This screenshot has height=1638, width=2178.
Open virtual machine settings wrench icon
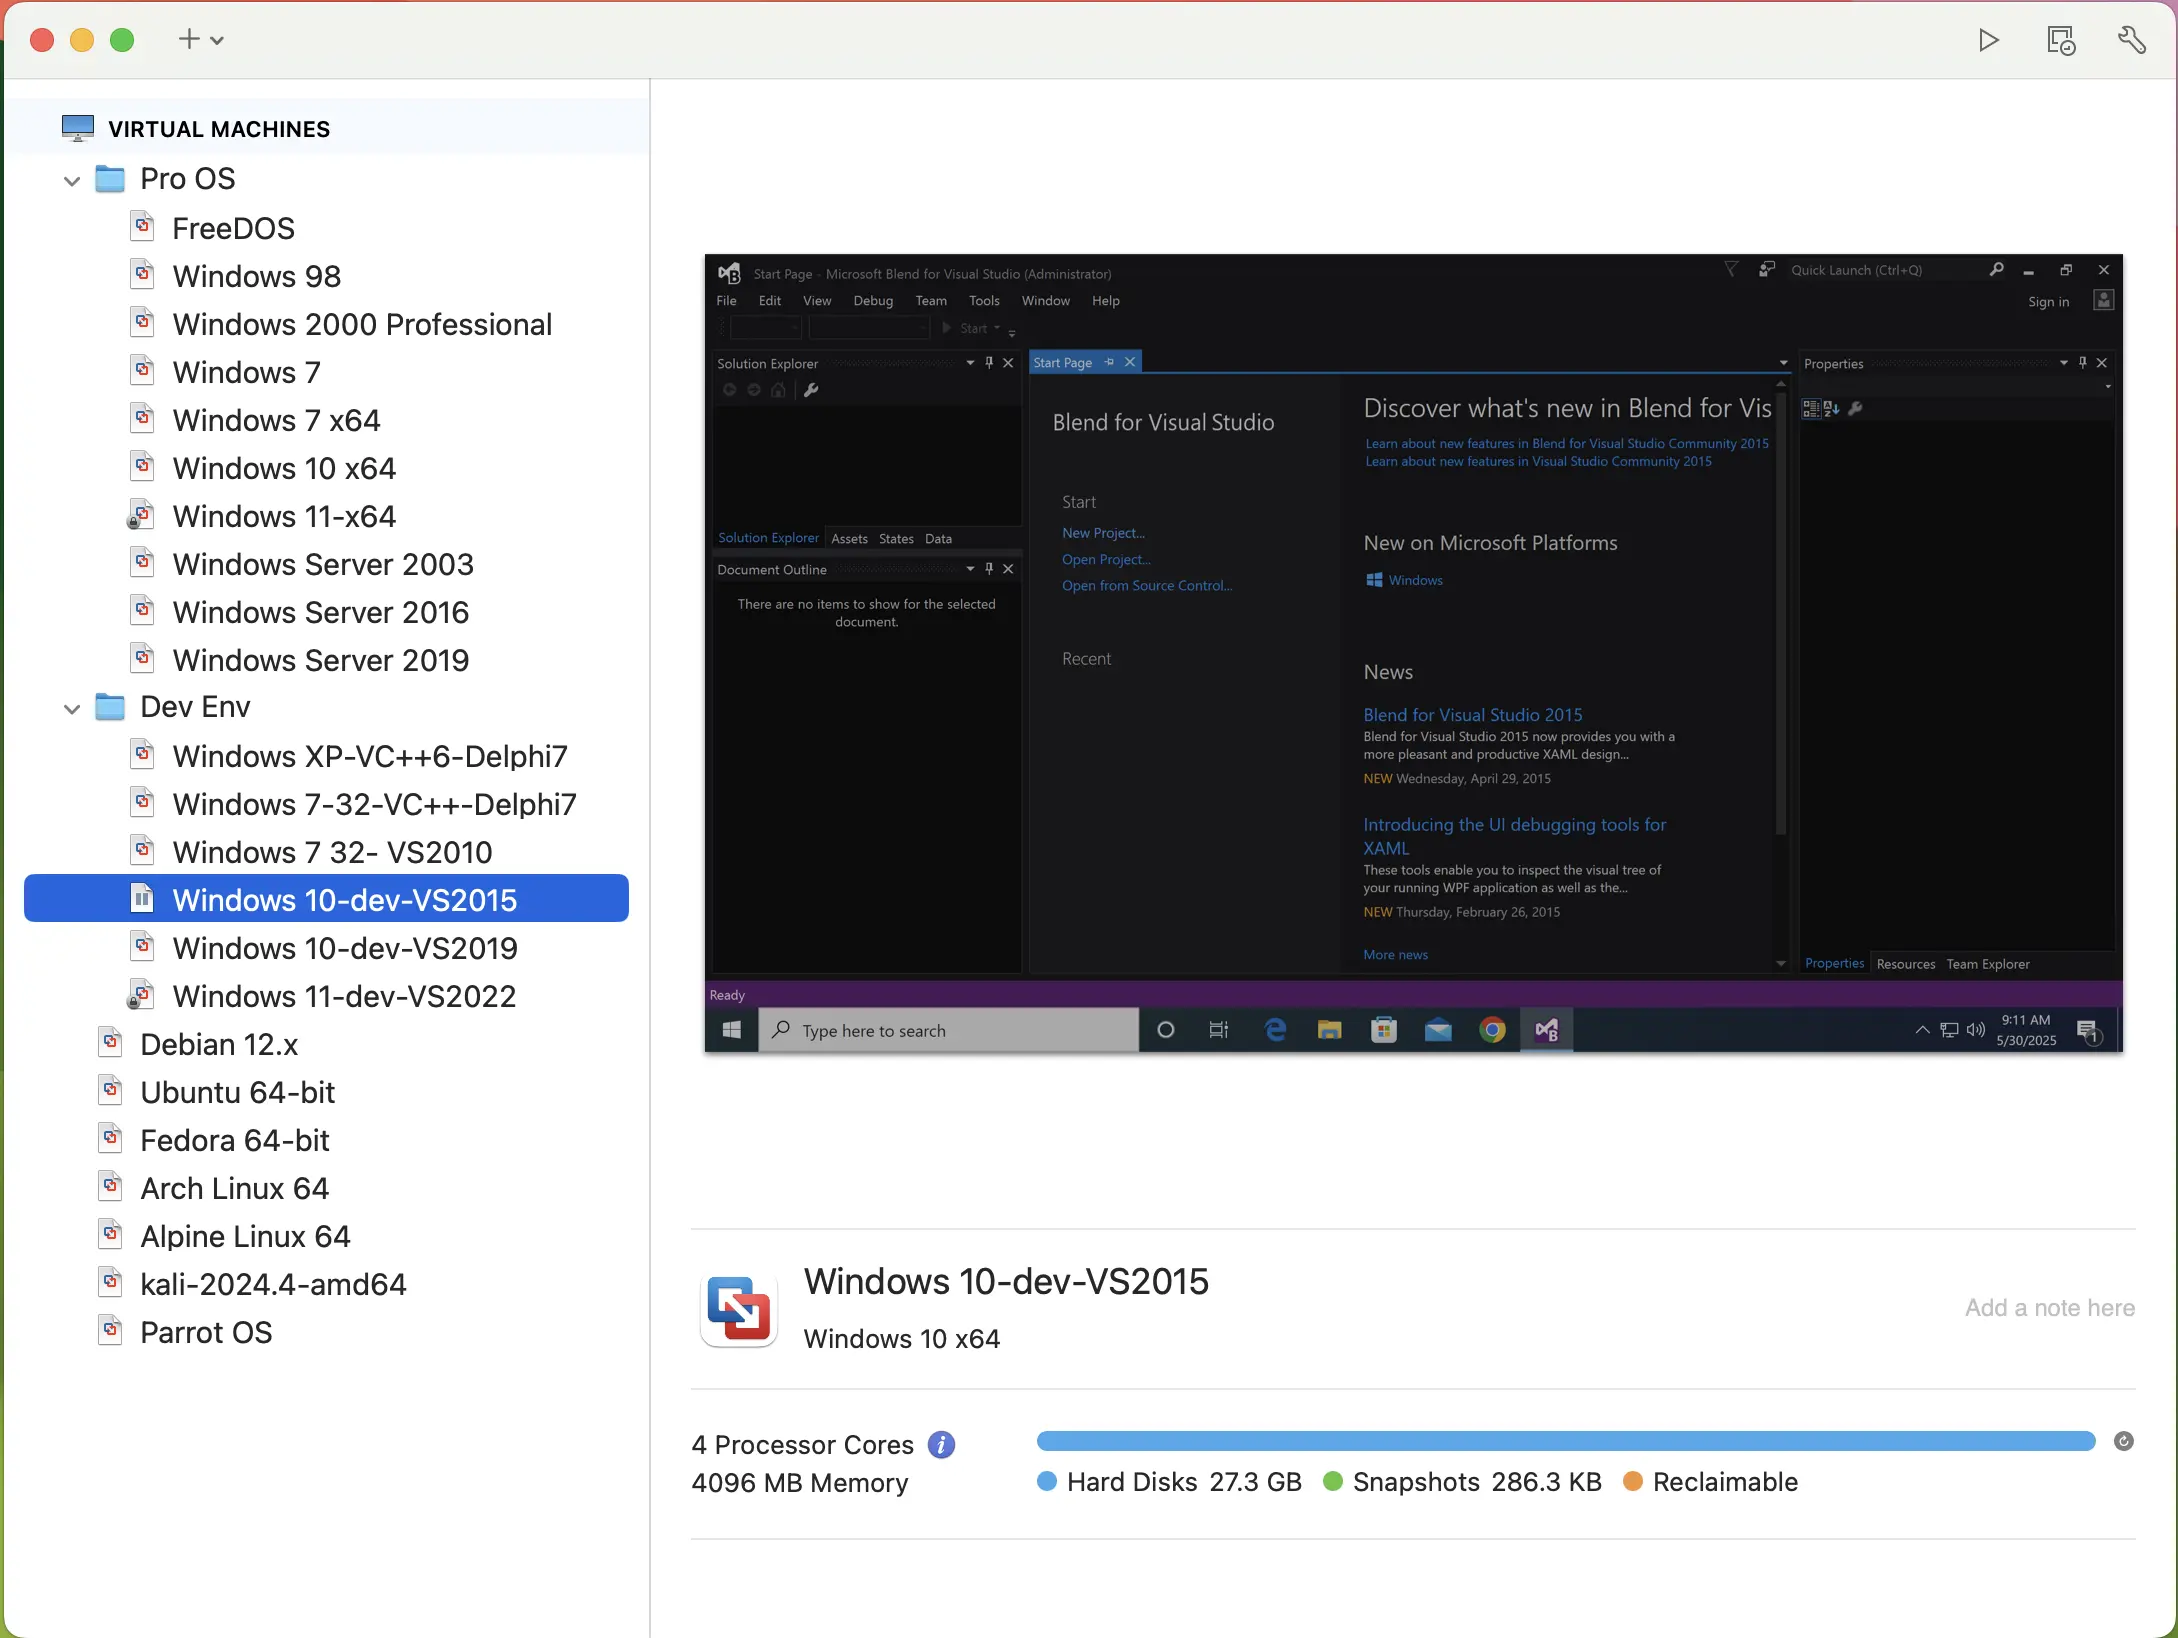(2131, 40)
